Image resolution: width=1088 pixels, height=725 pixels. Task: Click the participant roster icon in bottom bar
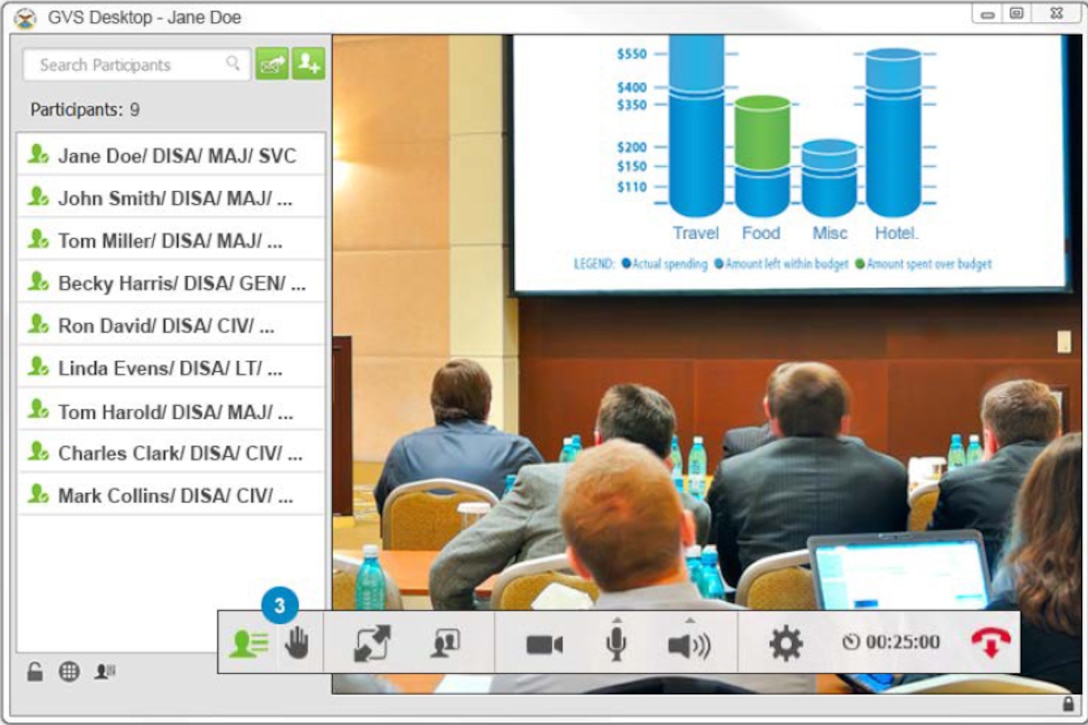(x=104, y=672)
